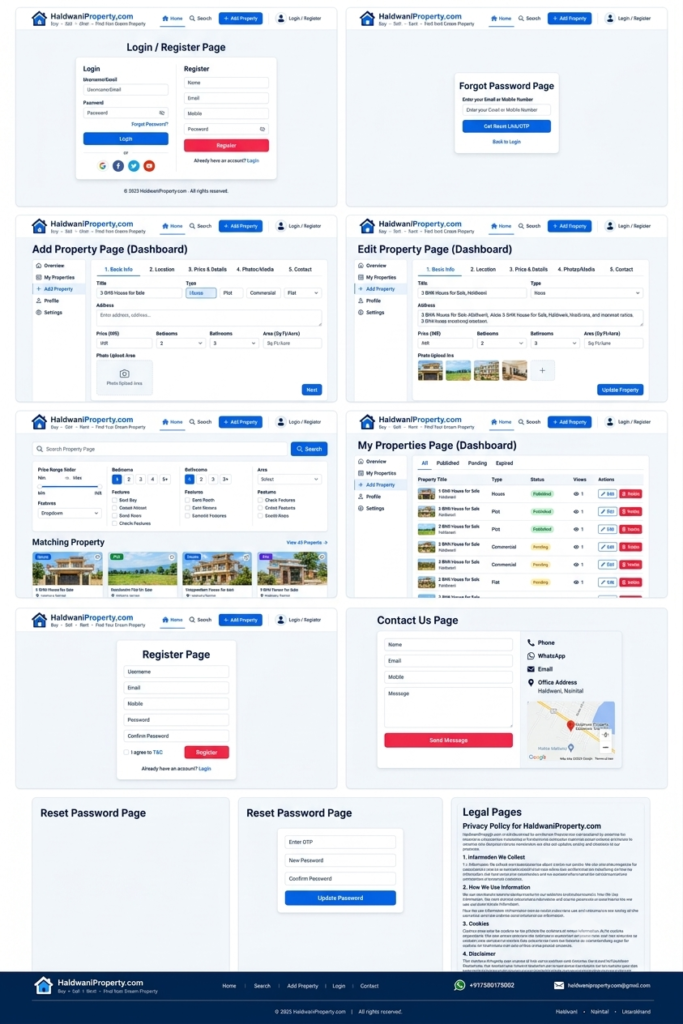The height and width of the screenshot is (1024, 683).
Task: Select 5+ under Bedrooms search filter
Action: click(x=165, y=479)
